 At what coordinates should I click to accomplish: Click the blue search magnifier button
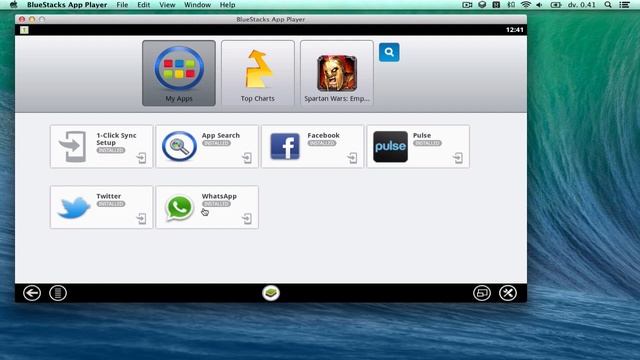click(x=389, y=52)
